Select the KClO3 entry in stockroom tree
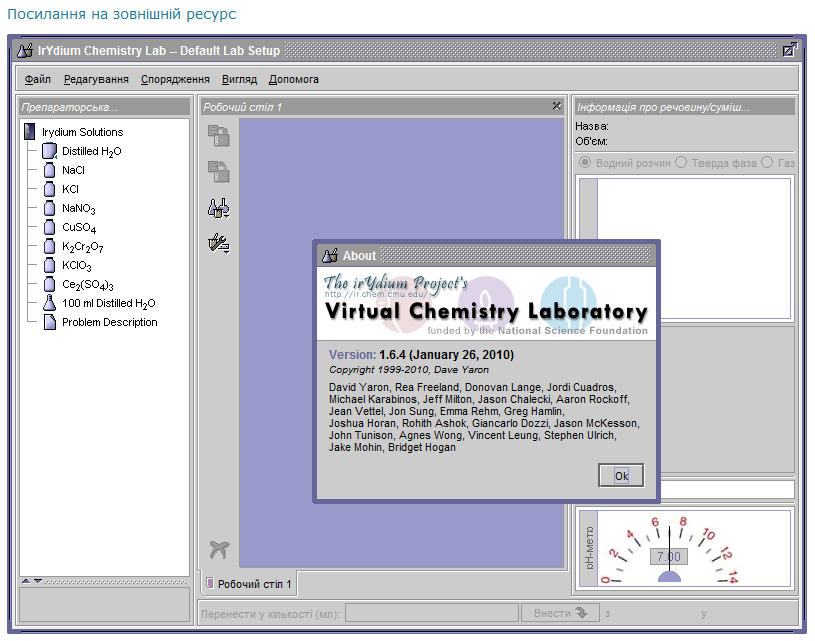The width and height of the screenshot is (815, 641). [76, 266]
